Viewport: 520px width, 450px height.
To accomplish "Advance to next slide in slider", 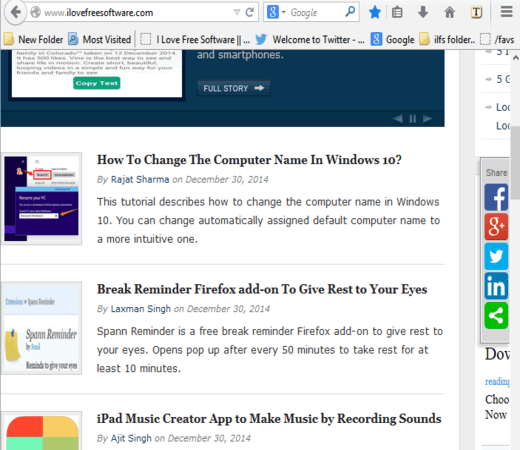I will (x=427, y=119).
